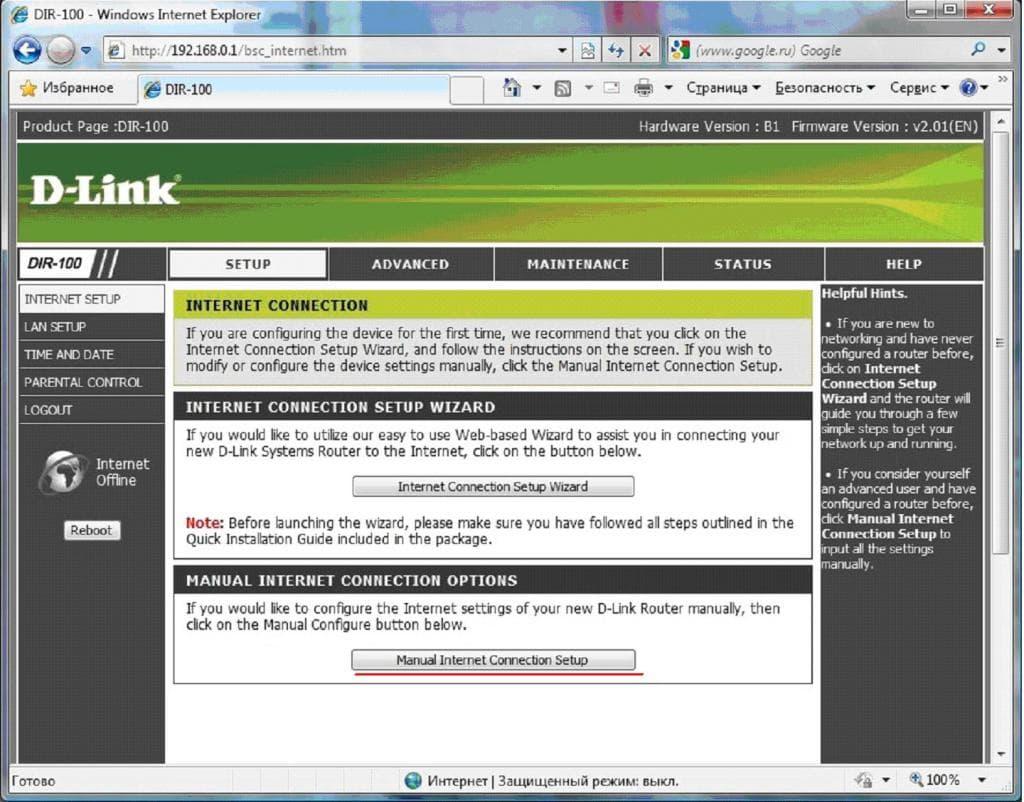Expand the zoom level dropdown arrow
1024x802 pixels.
[981, 780]
